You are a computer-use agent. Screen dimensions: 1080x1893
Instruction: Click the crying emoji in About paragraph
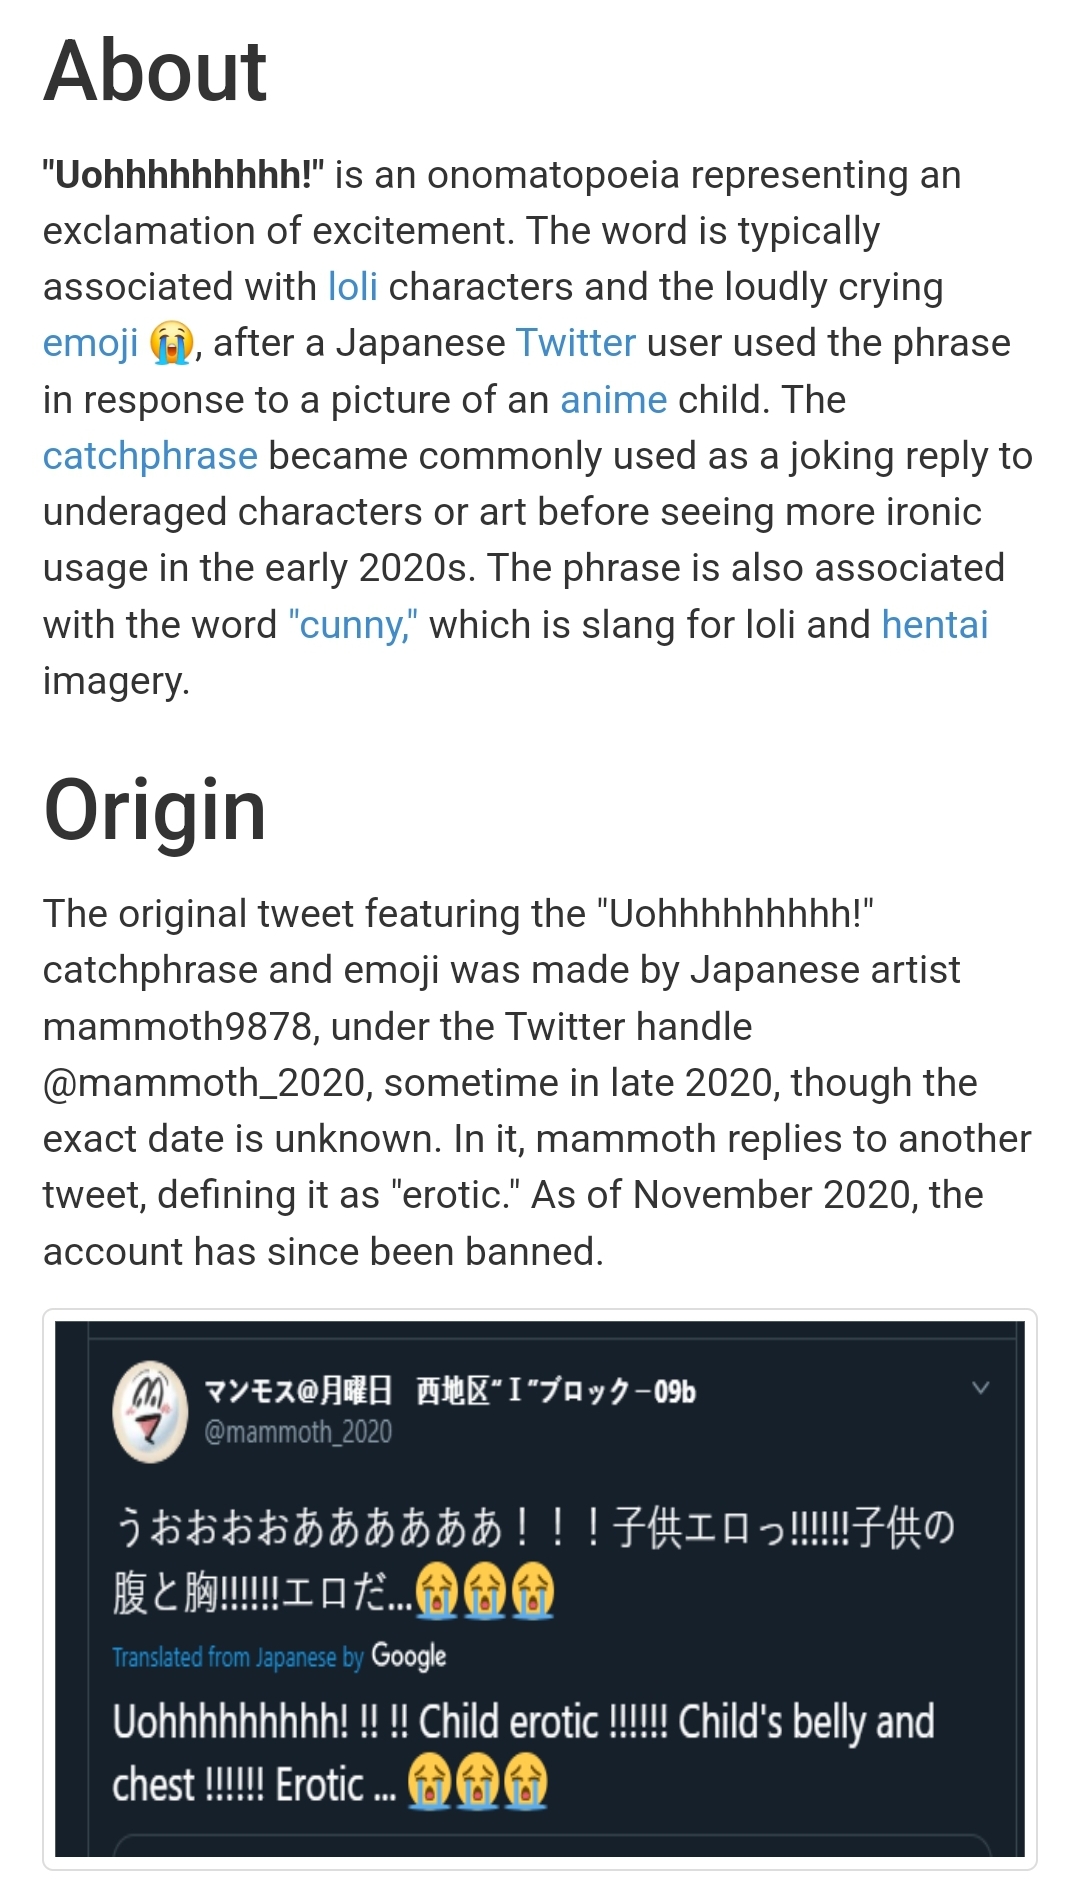click(x=171, y=344)
